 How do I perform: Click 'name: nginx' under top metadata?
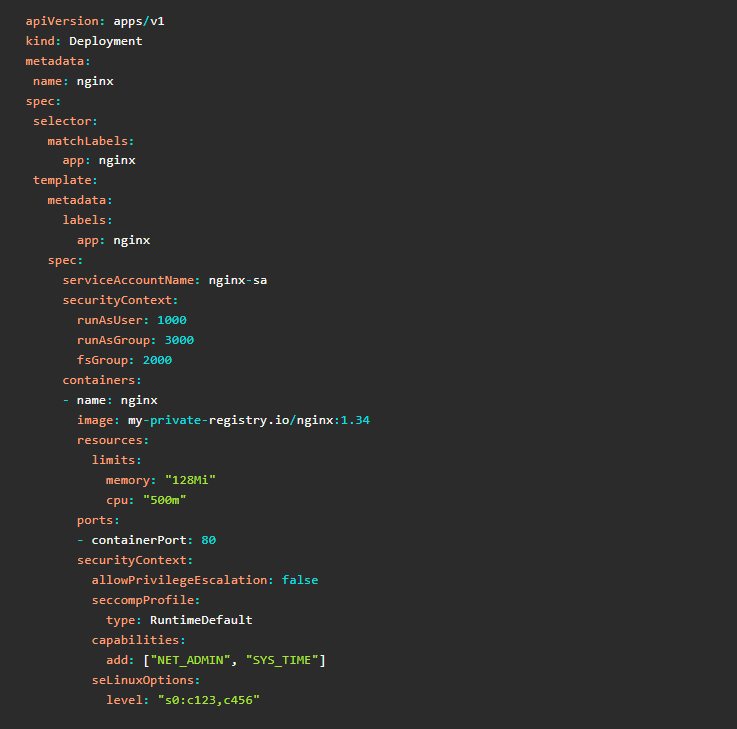73,81
